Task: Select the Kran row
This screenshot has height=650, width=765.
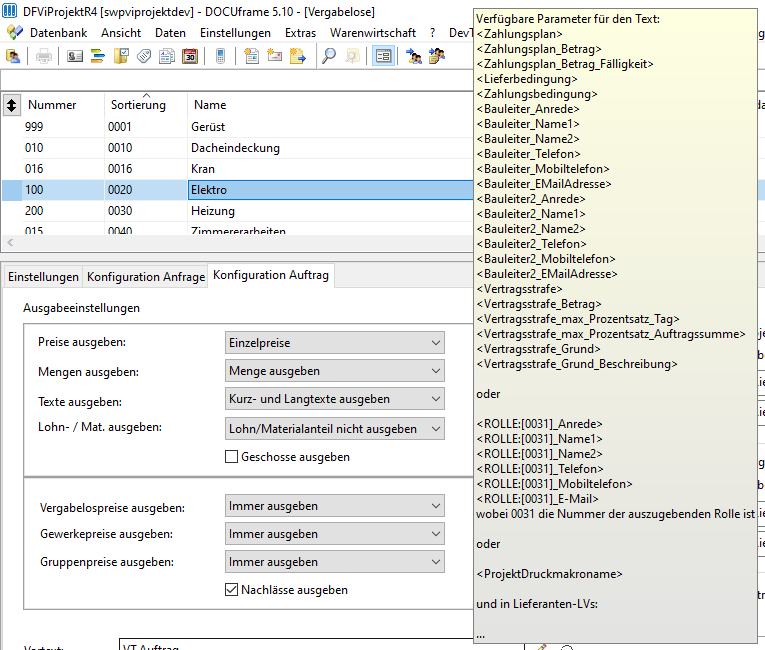Action: [x=238, y=169]
